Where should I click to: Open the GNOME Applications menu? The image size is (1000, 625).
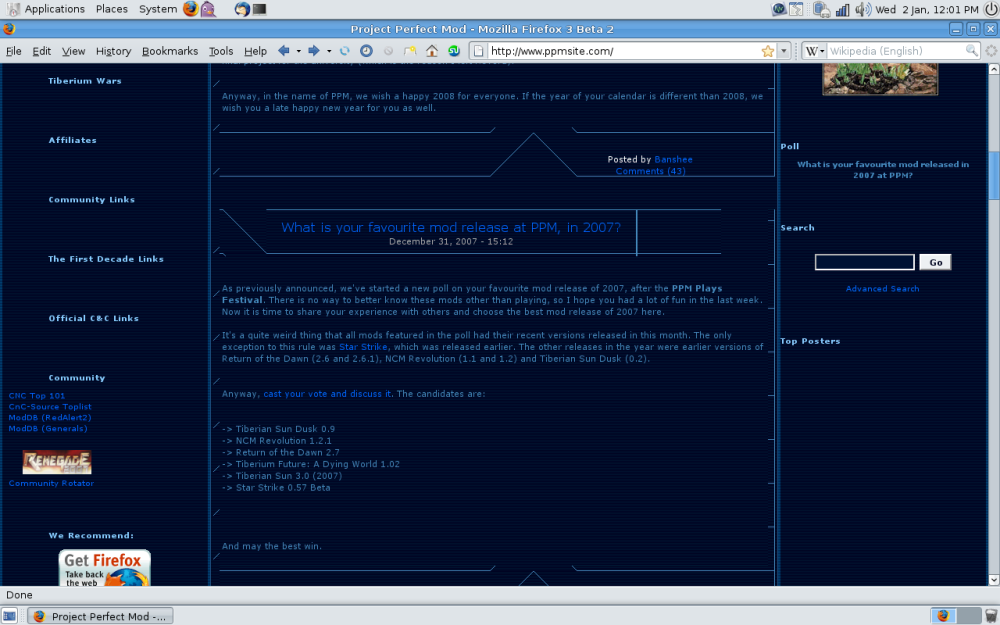(x=46, y=9)
